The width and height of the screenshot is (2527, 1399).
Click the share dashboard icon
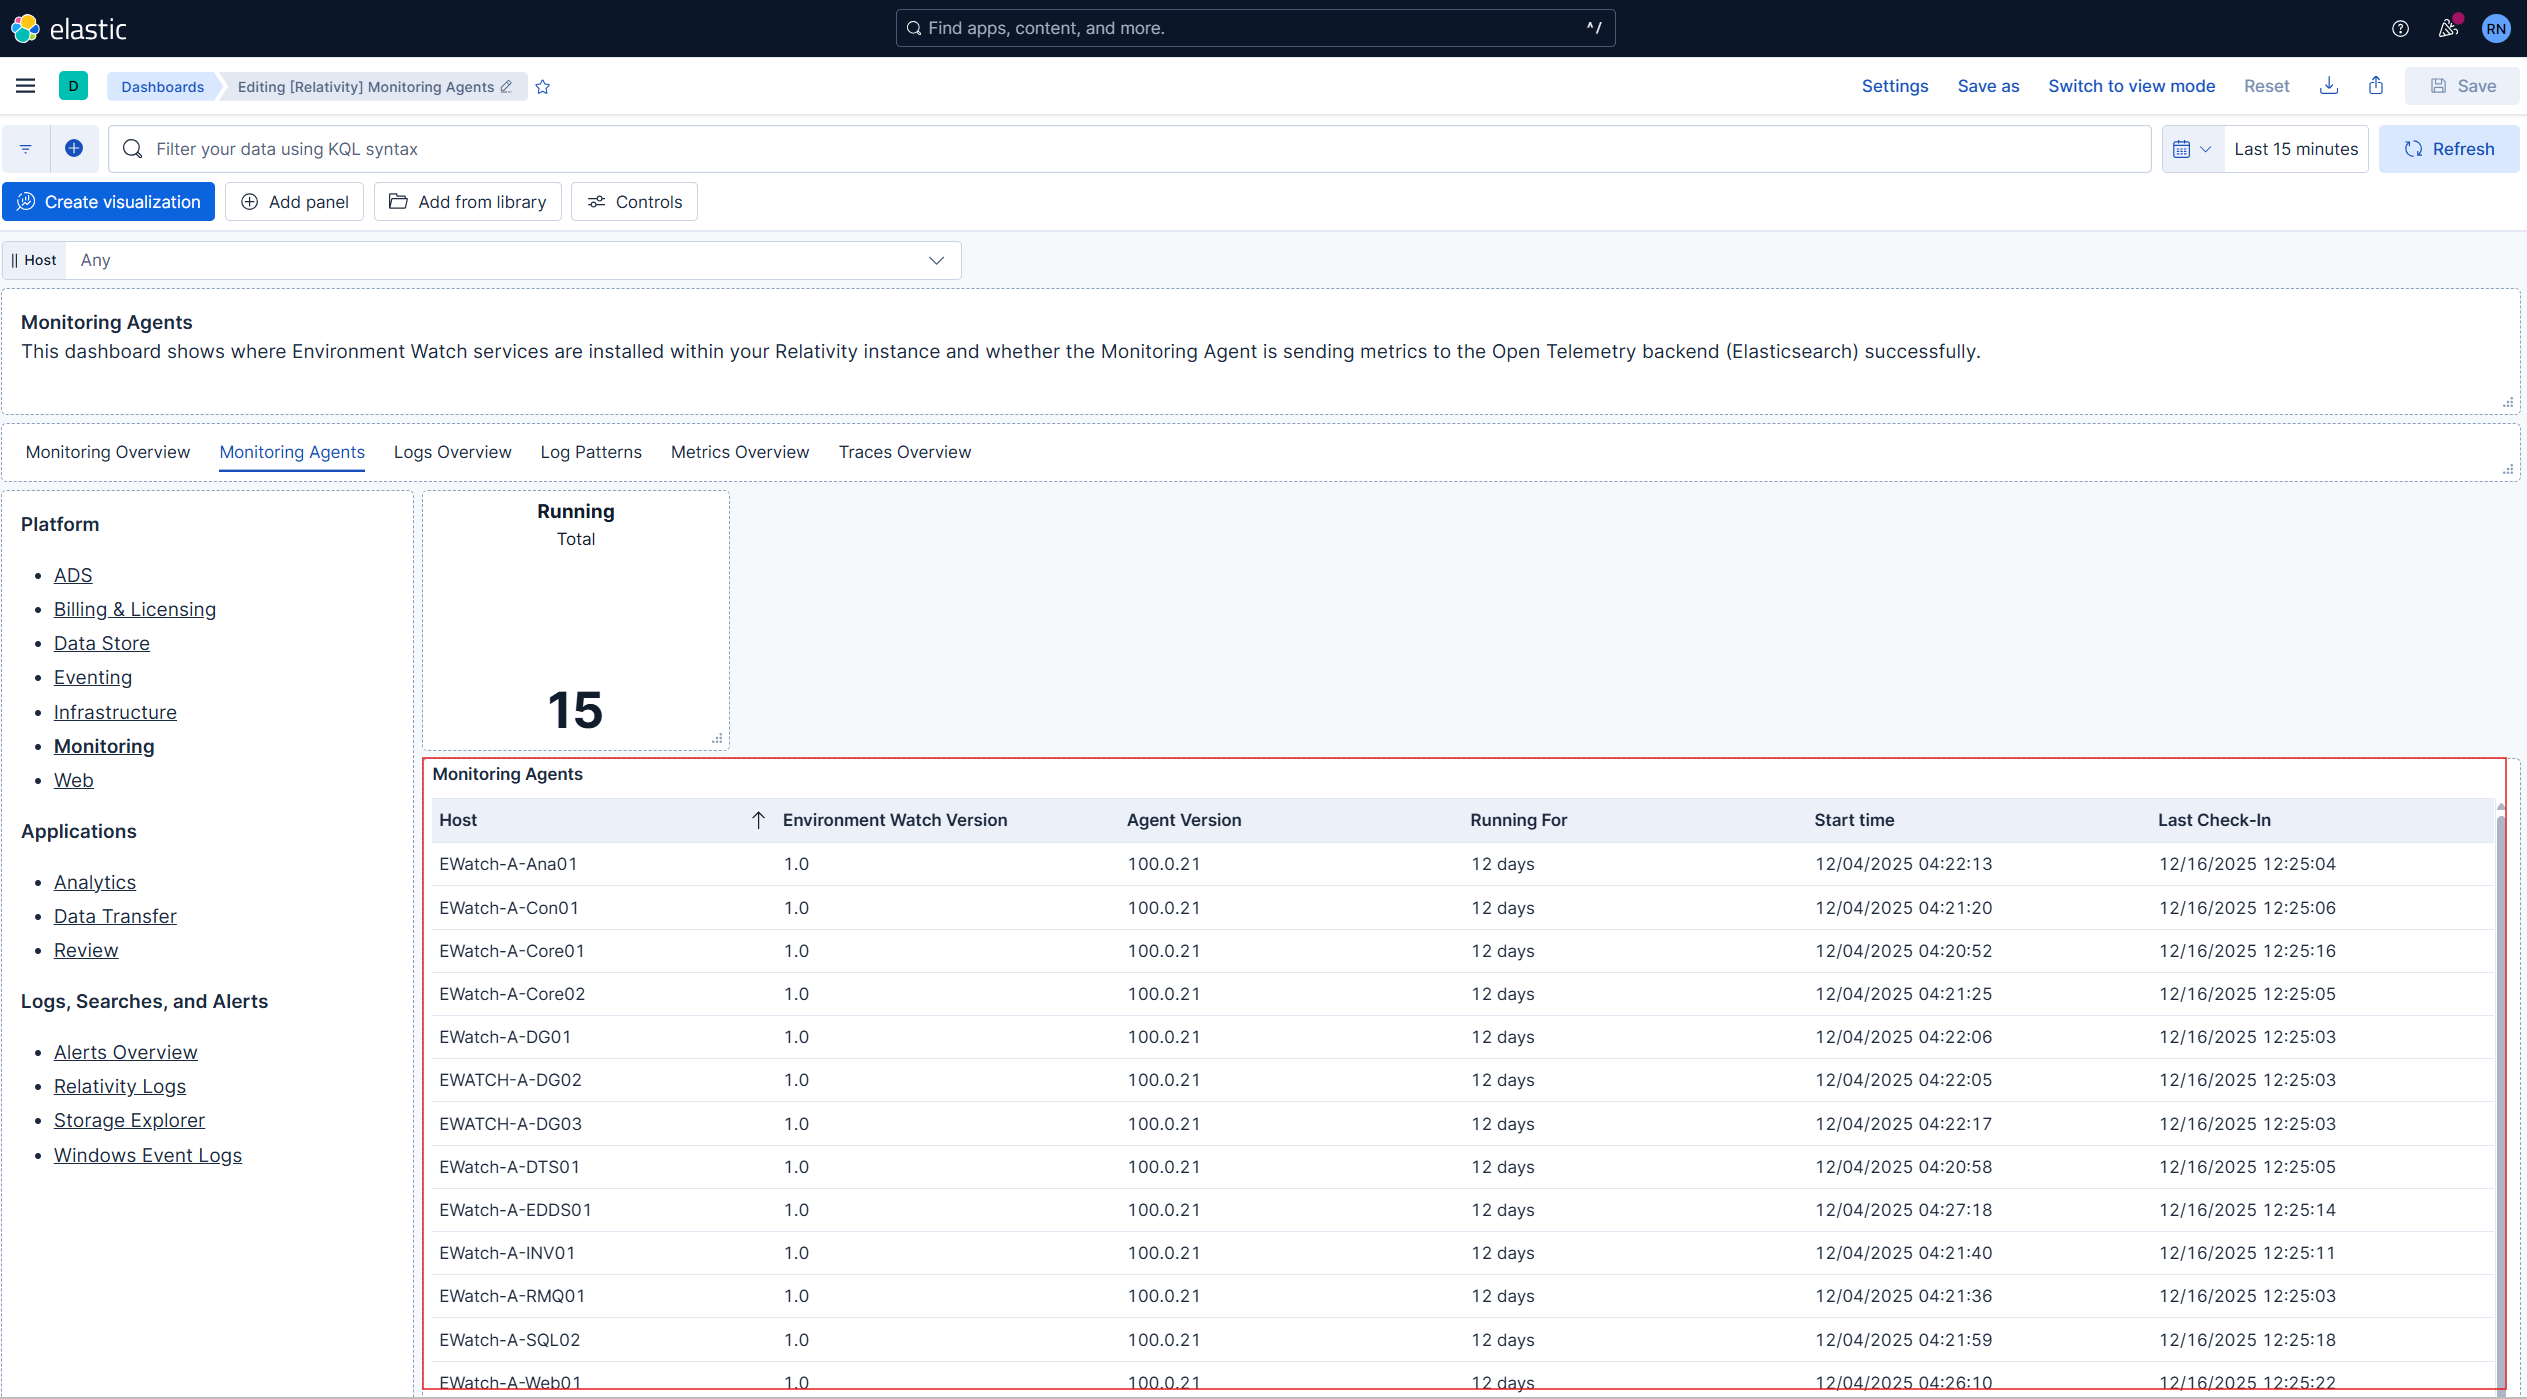point(2376,86)
